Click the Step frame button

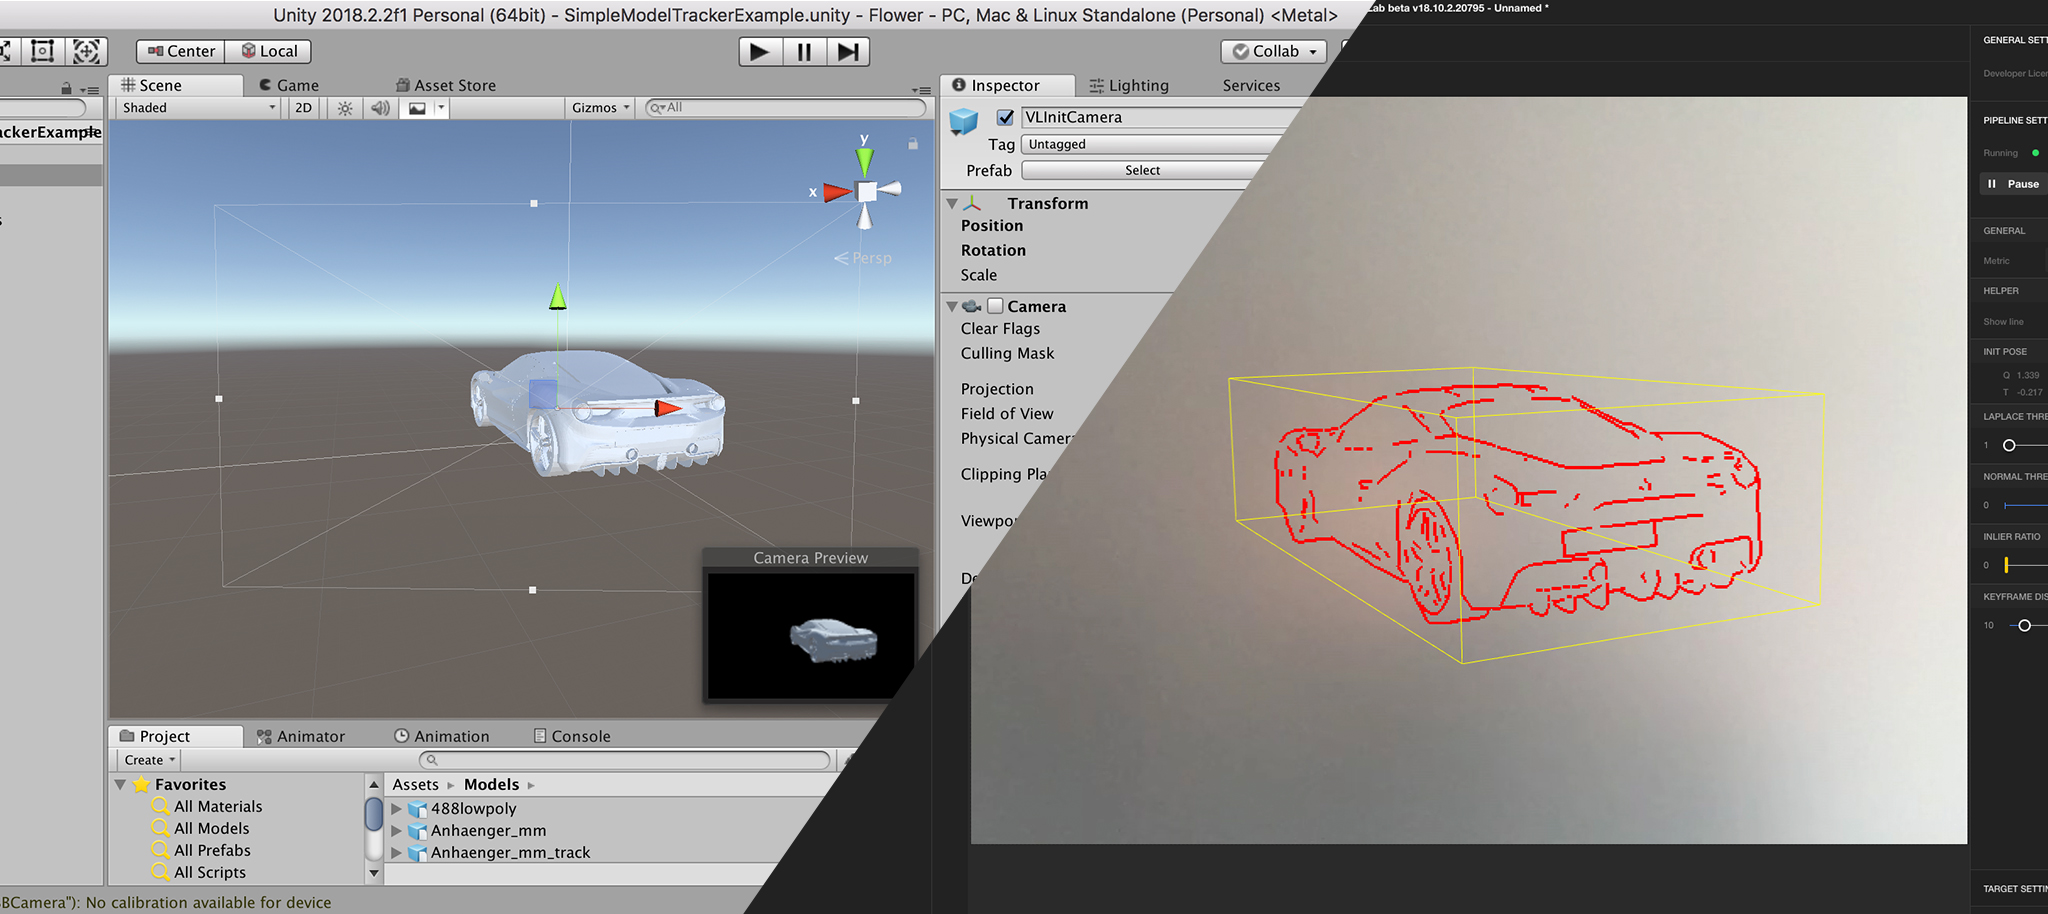click(x=848, y=52)
